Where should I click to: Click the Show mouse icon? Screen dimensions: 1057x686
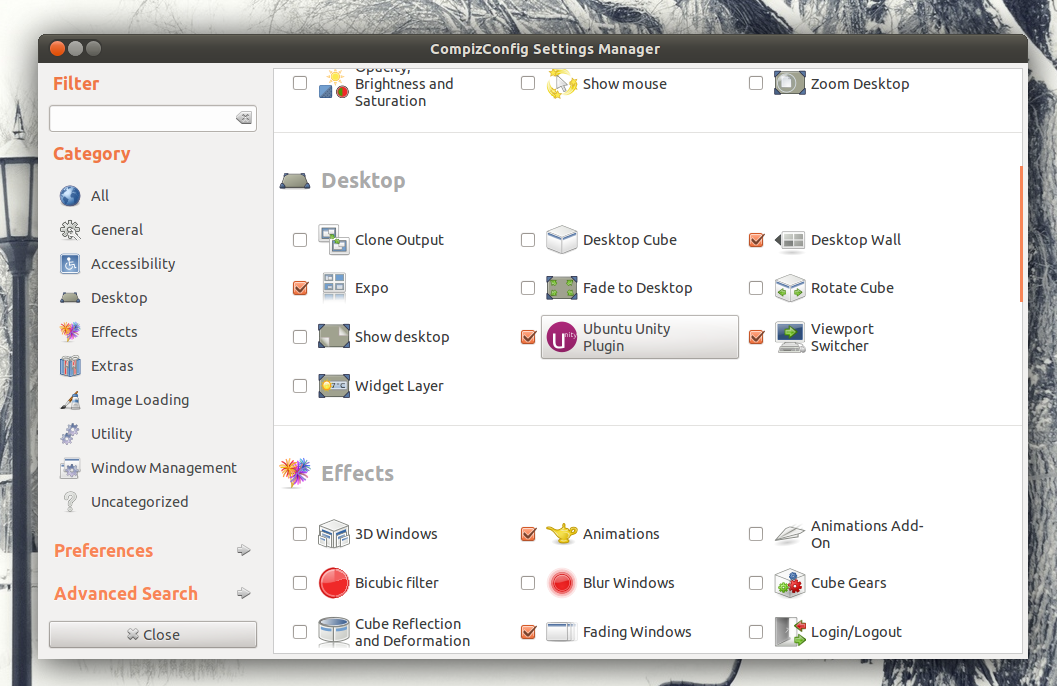pyautogui.click(x=561, y=84)
